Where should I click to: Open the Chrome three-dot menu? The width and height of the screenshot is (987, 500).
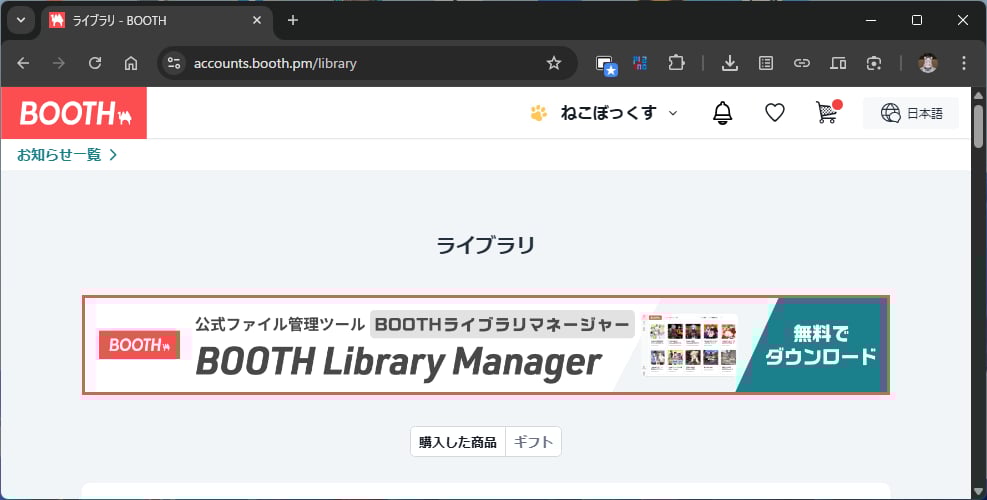(x=964, y=63)
